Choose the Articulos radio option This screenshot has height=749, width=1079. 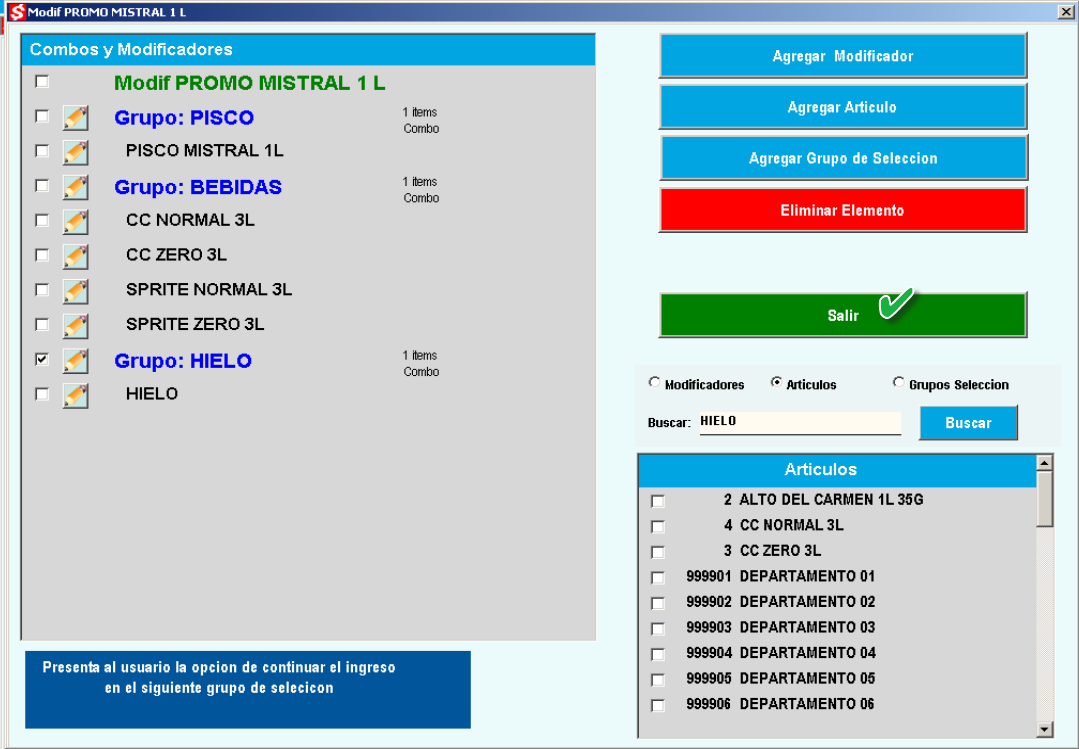(776, 382)
